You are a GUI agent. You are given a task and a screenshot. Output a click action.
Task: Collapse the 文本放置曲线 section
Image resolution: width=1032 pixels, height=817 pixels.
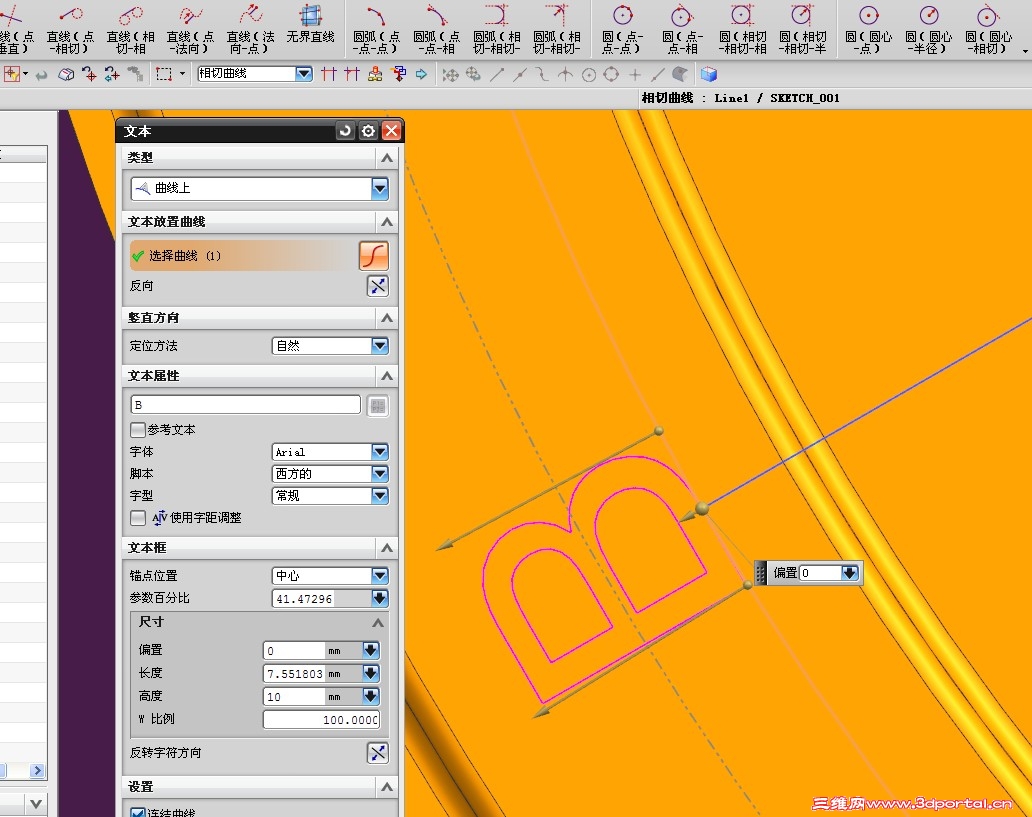387,222
